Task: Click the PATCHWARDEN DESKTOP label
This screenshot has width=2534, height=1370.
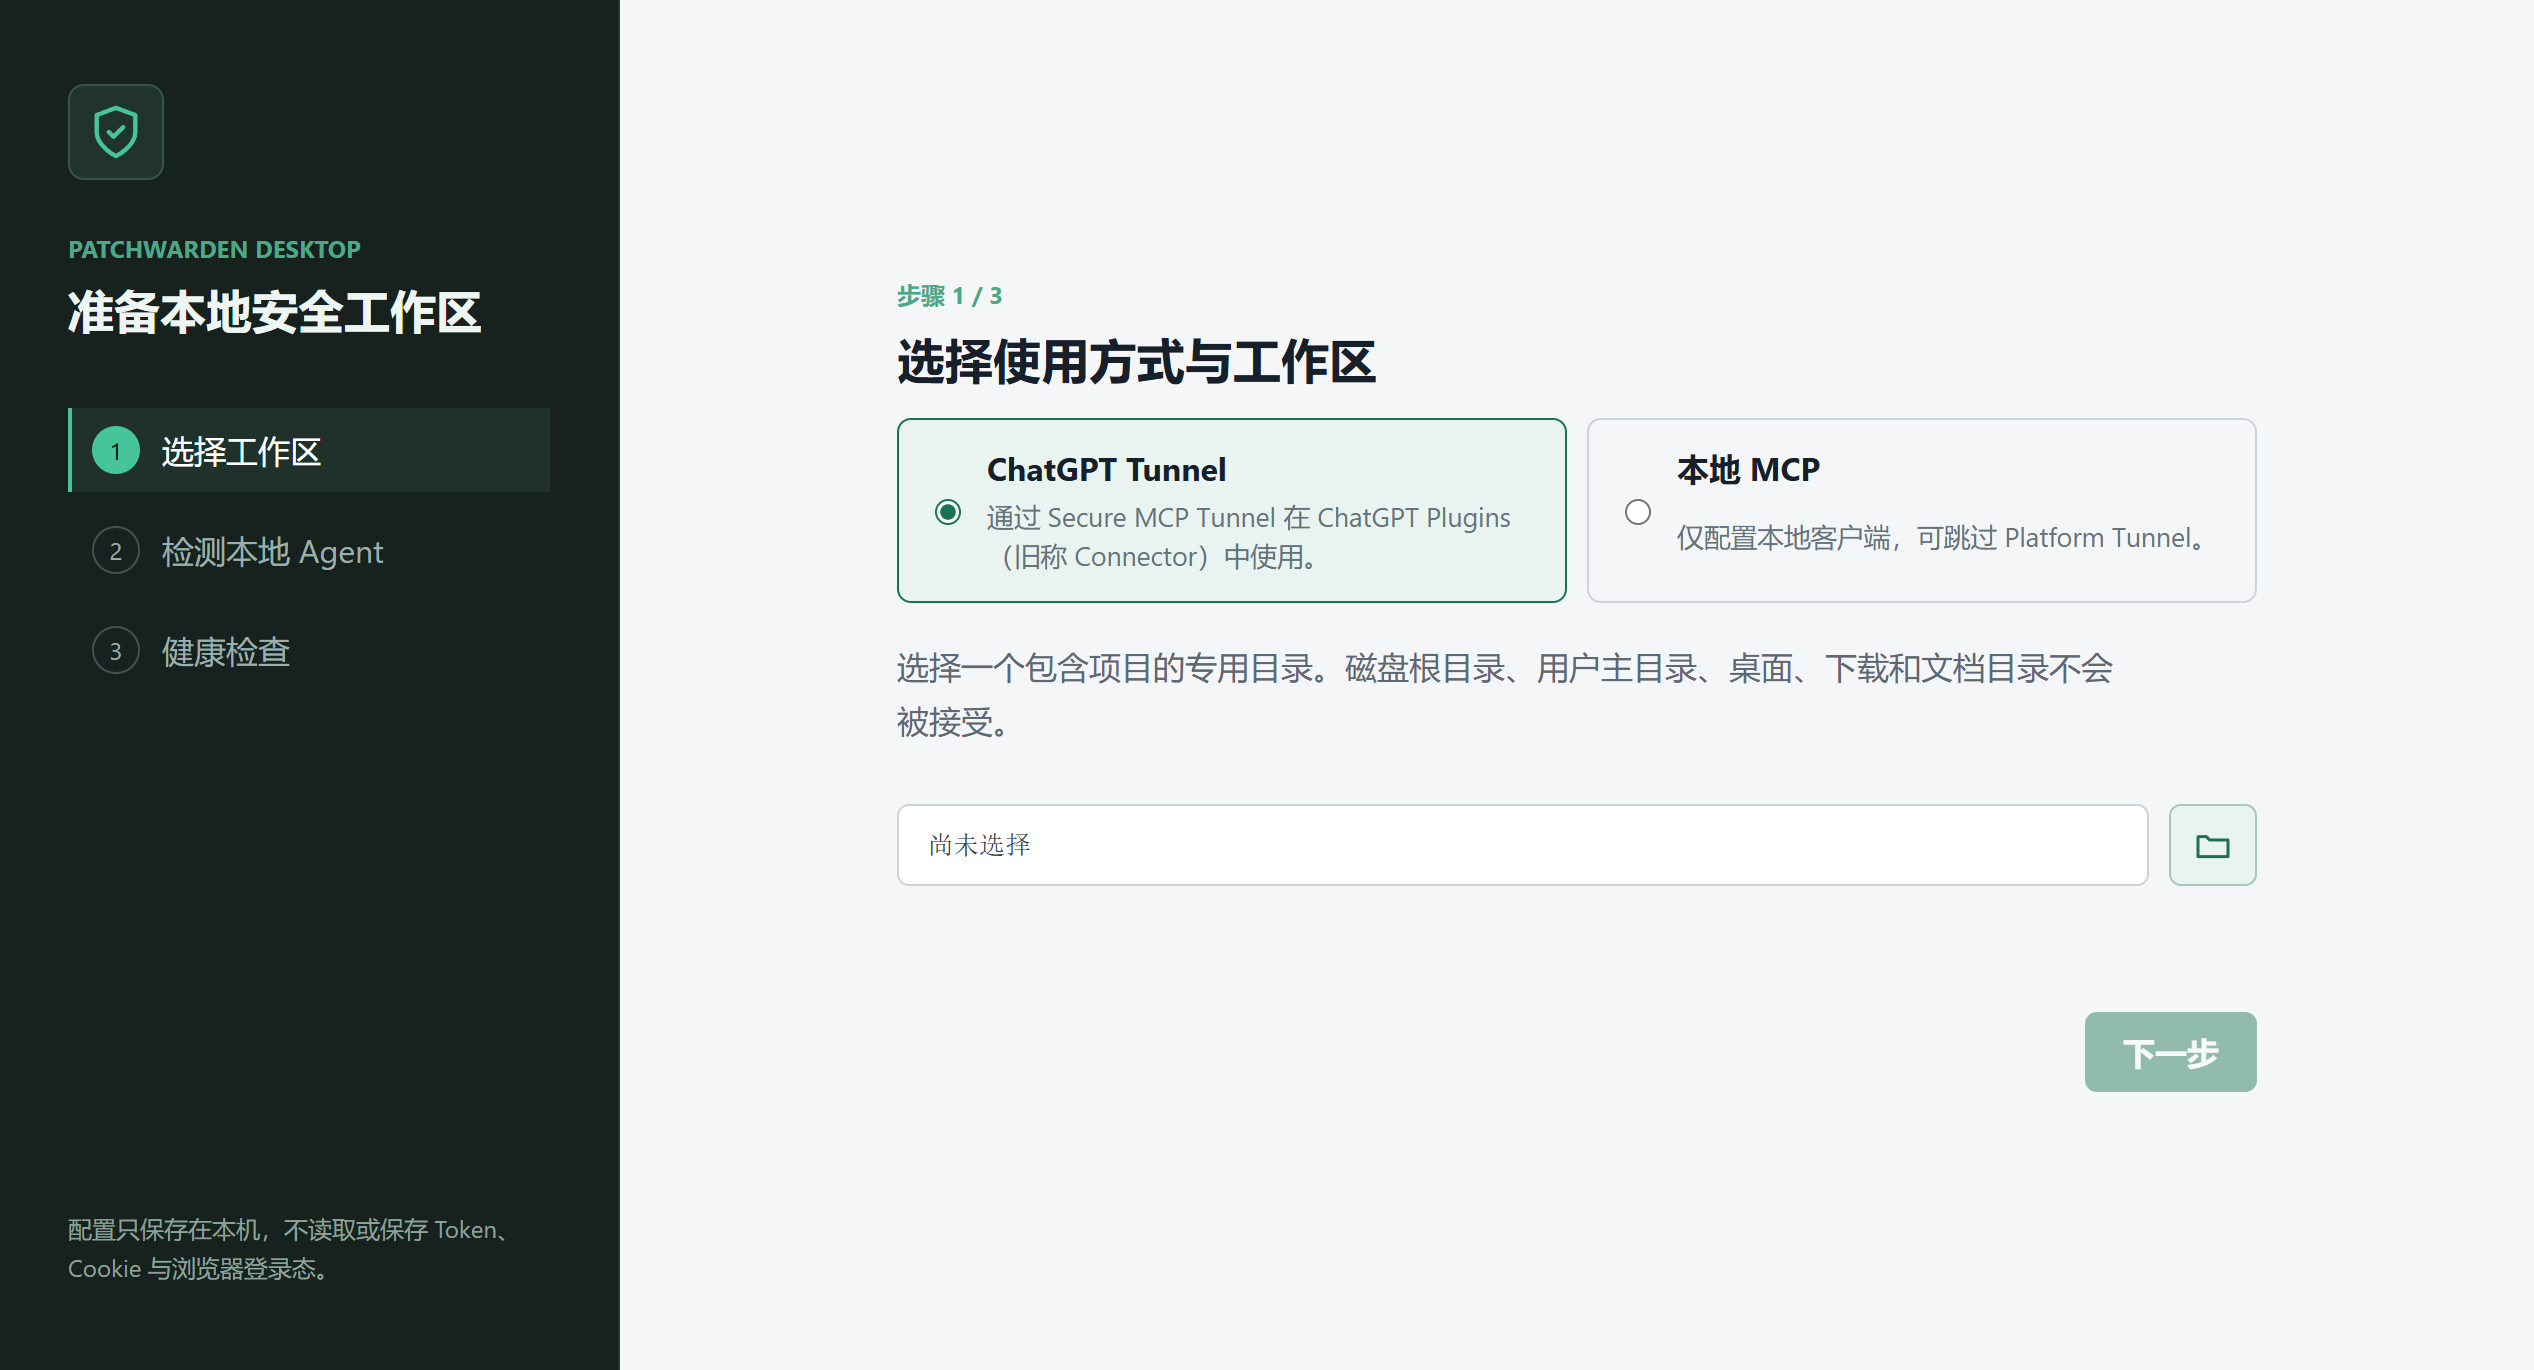Action: pyautogui.click(x=214, y=250)
